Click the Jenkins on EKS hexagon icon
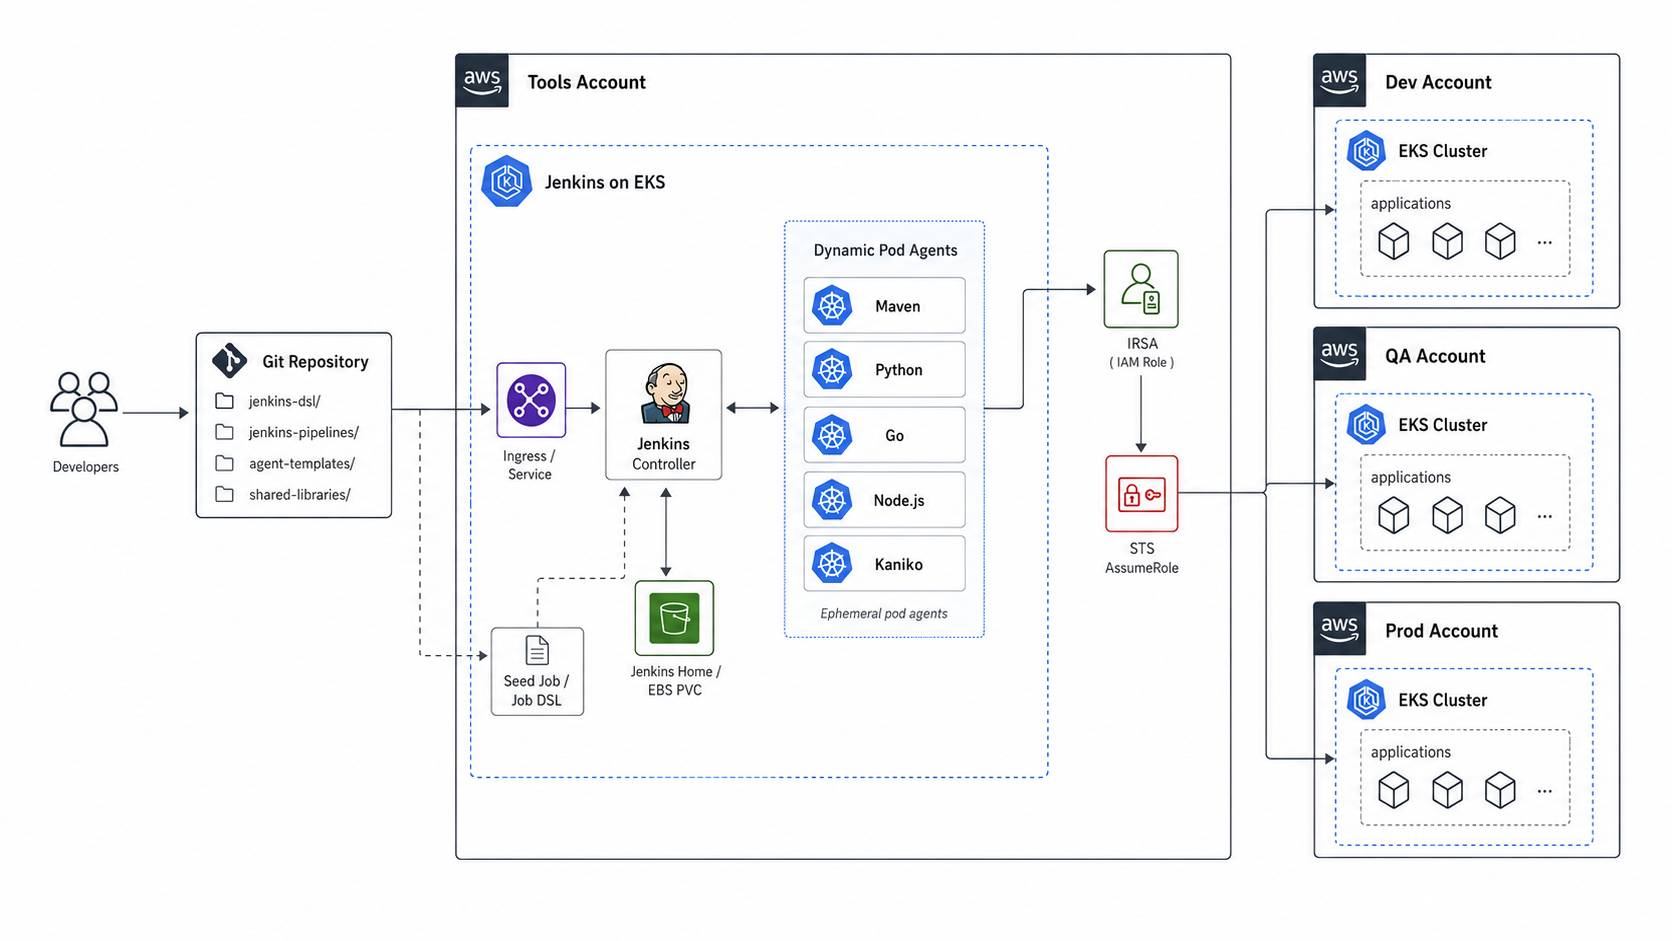Screen dimensions: 1672x941 [507, 181]
